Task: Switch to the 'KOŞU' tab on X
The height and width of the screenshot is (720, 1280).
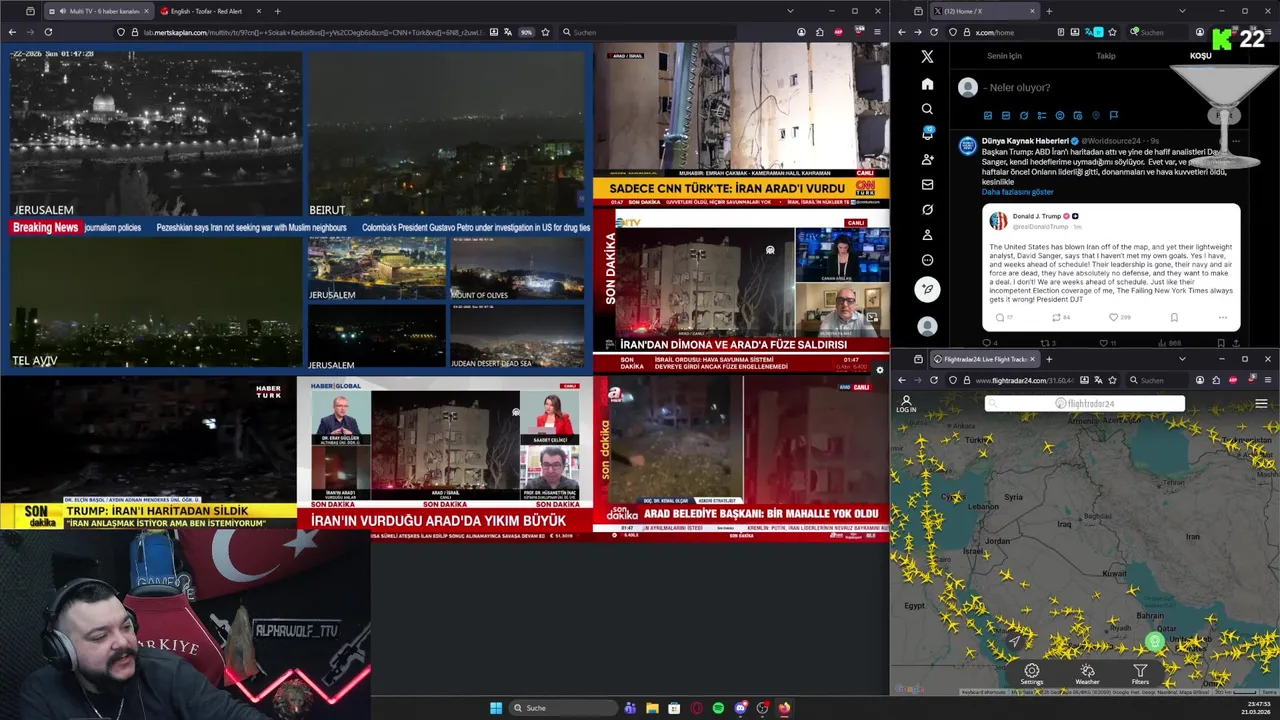Action: 1200,56
